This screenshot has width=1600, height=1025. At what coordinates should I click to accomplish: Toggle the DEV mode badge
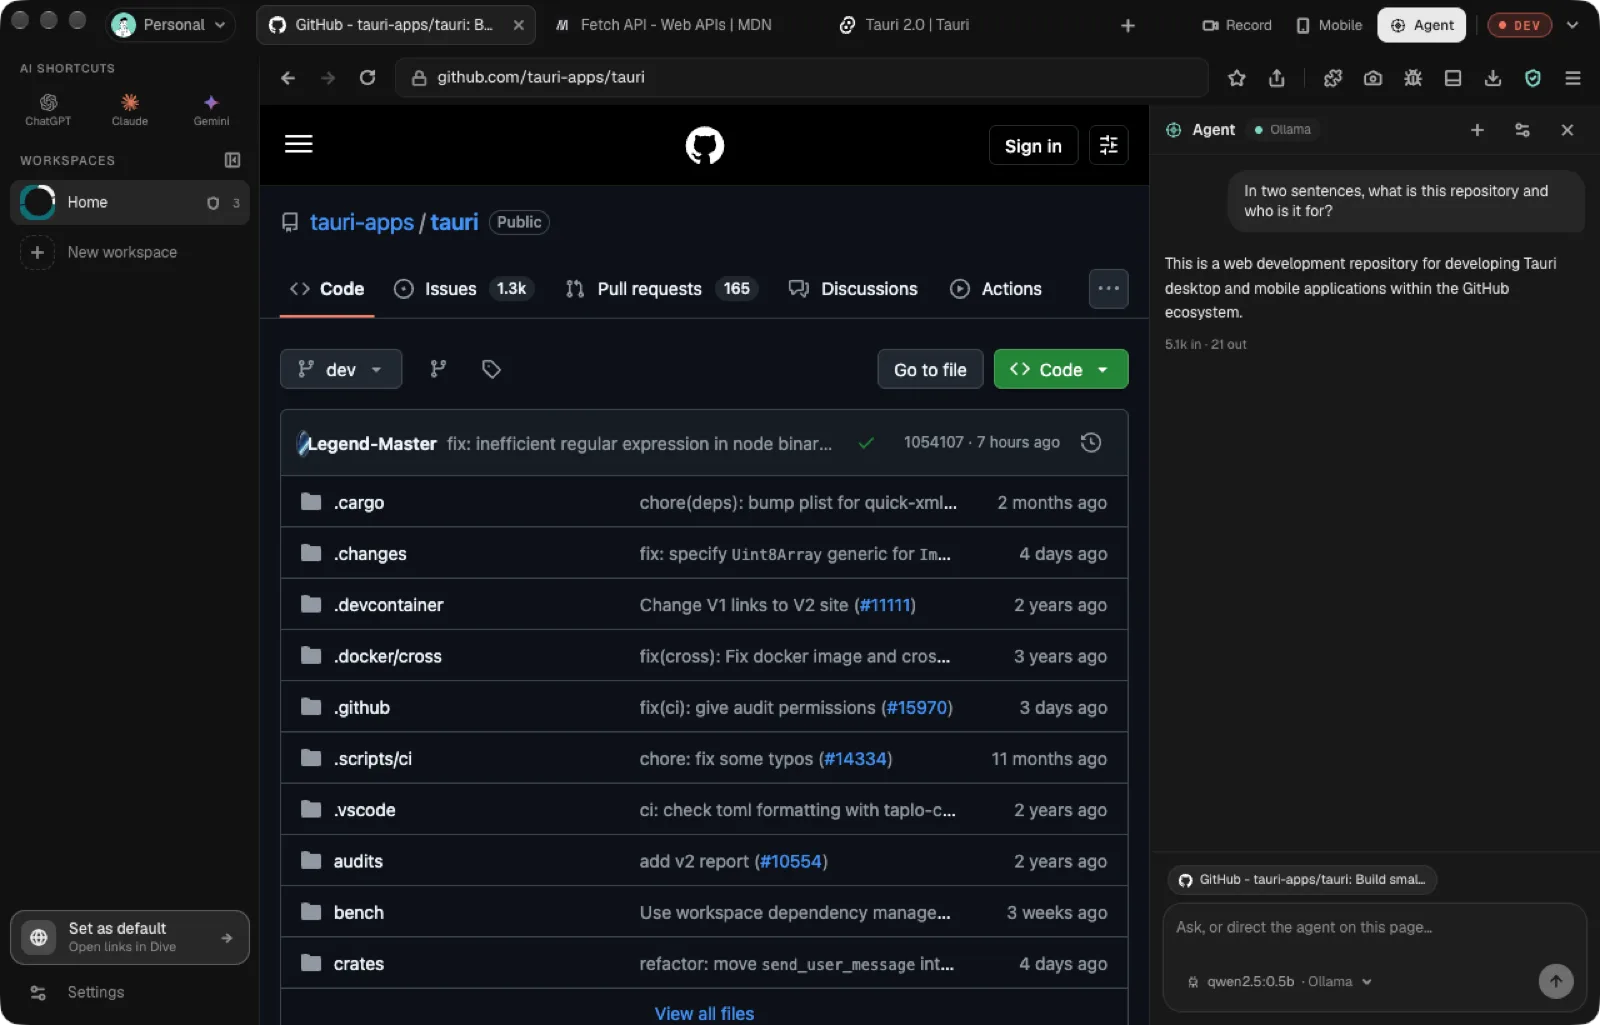click(1519, 25)
